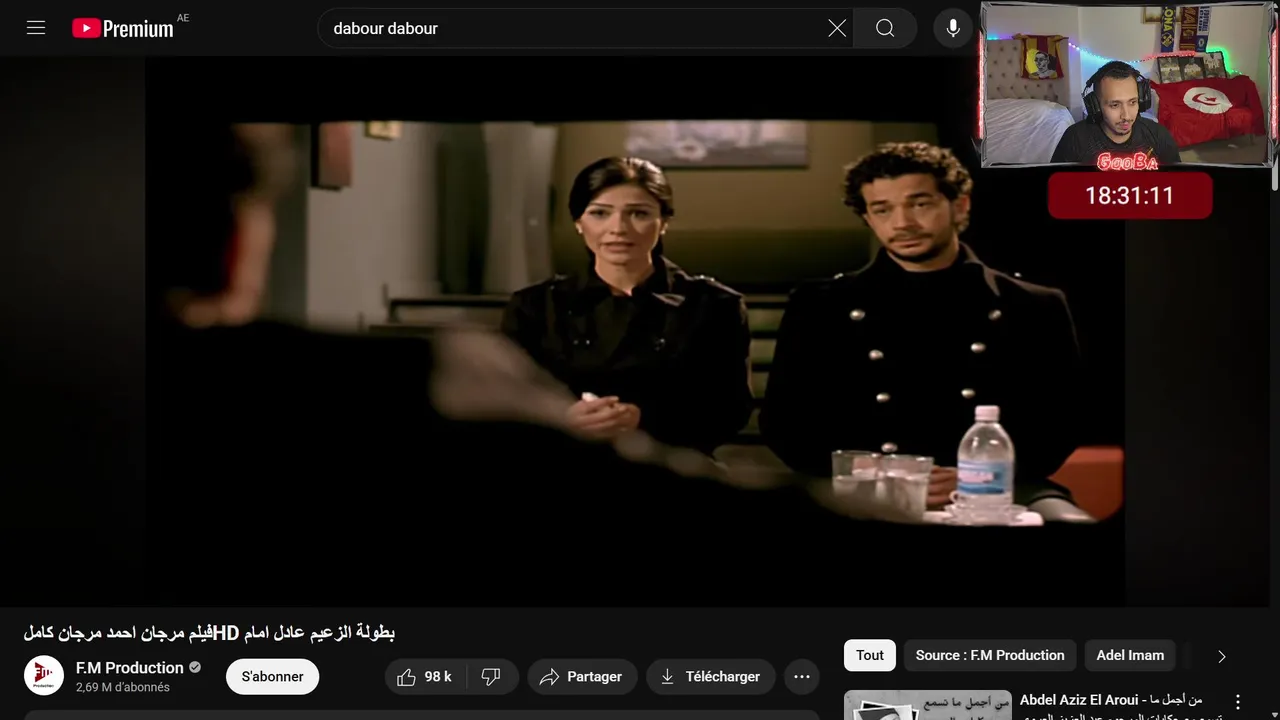Screen dimensions: 1280x720
Task: Start voice search with microphone
Action: point(953,28)
